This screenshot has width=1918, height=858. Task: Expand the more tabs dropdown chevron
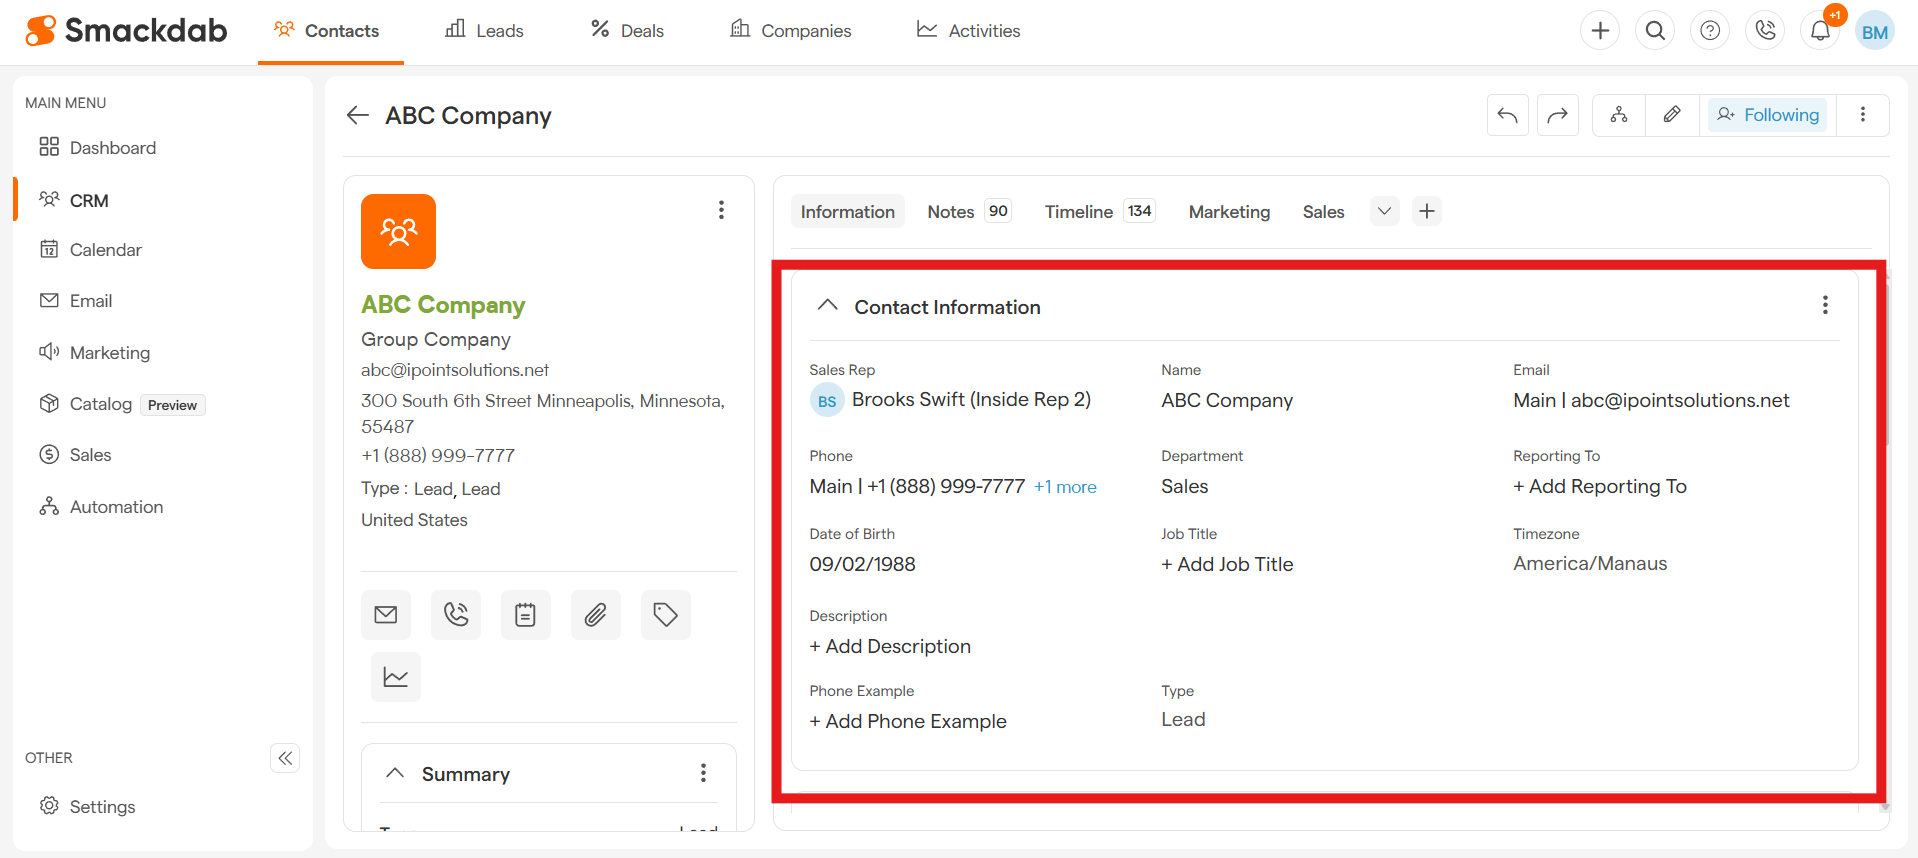point(1384,211)
